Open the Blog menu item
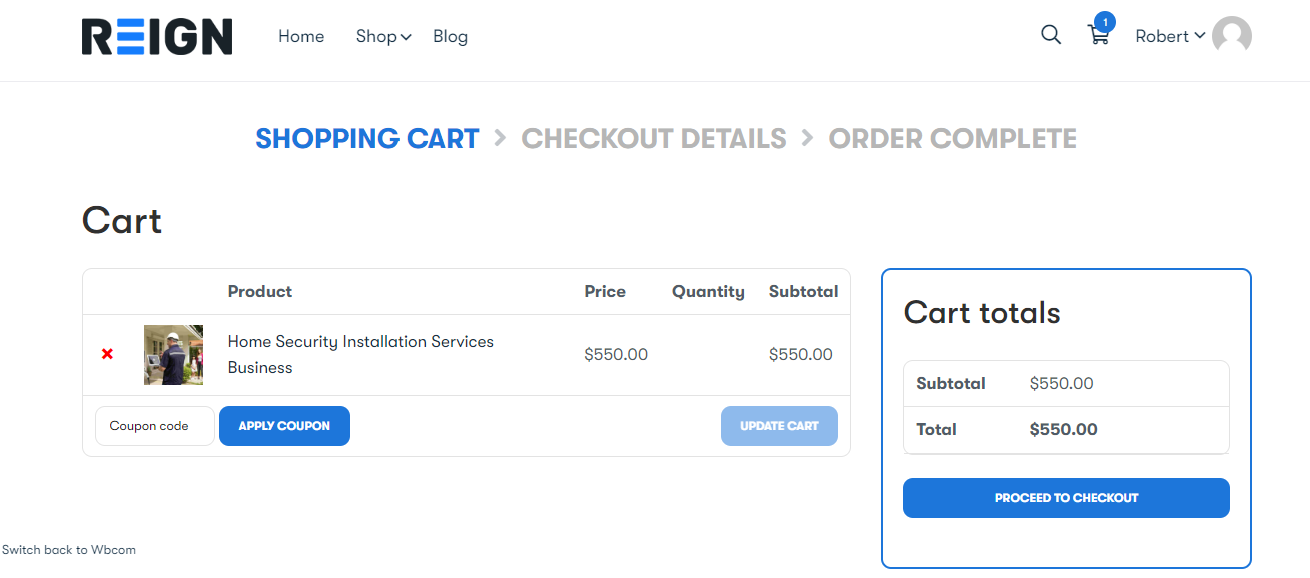The height and width of the screenshot is (578, 1310). [x=450, y=36]
